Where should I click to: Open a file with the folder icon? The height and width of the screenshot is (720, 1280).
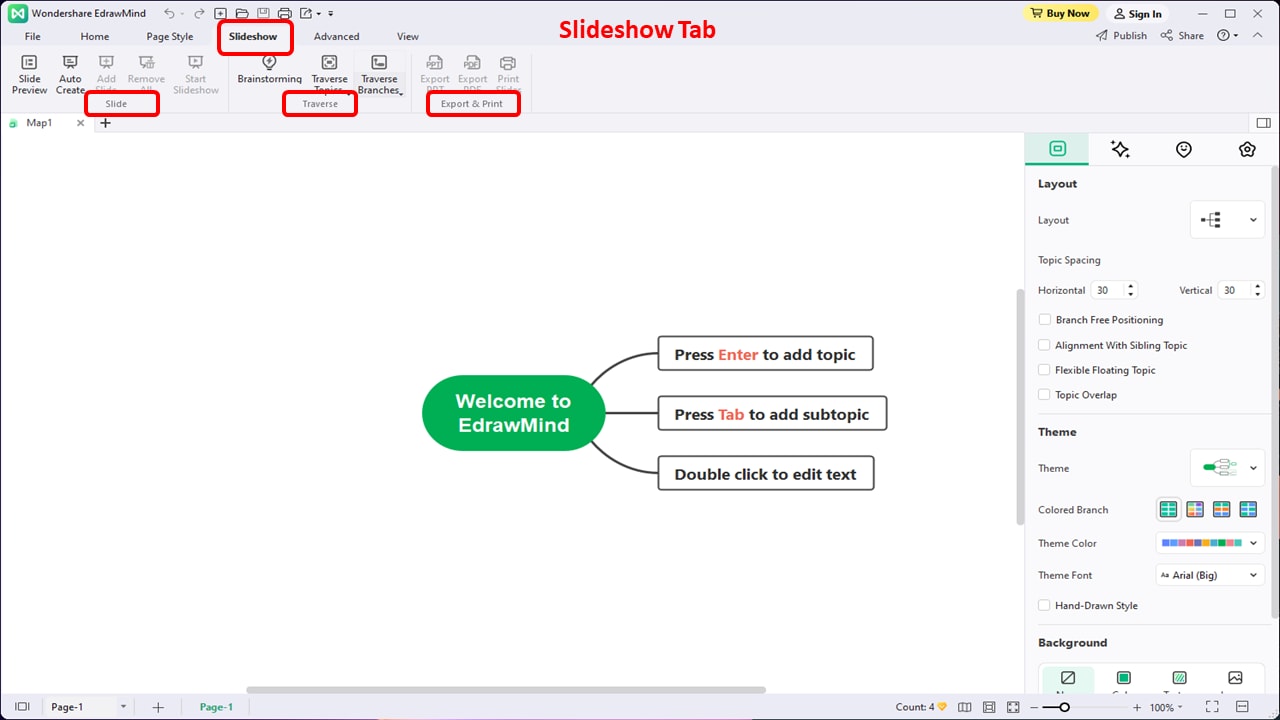point(242,14)
